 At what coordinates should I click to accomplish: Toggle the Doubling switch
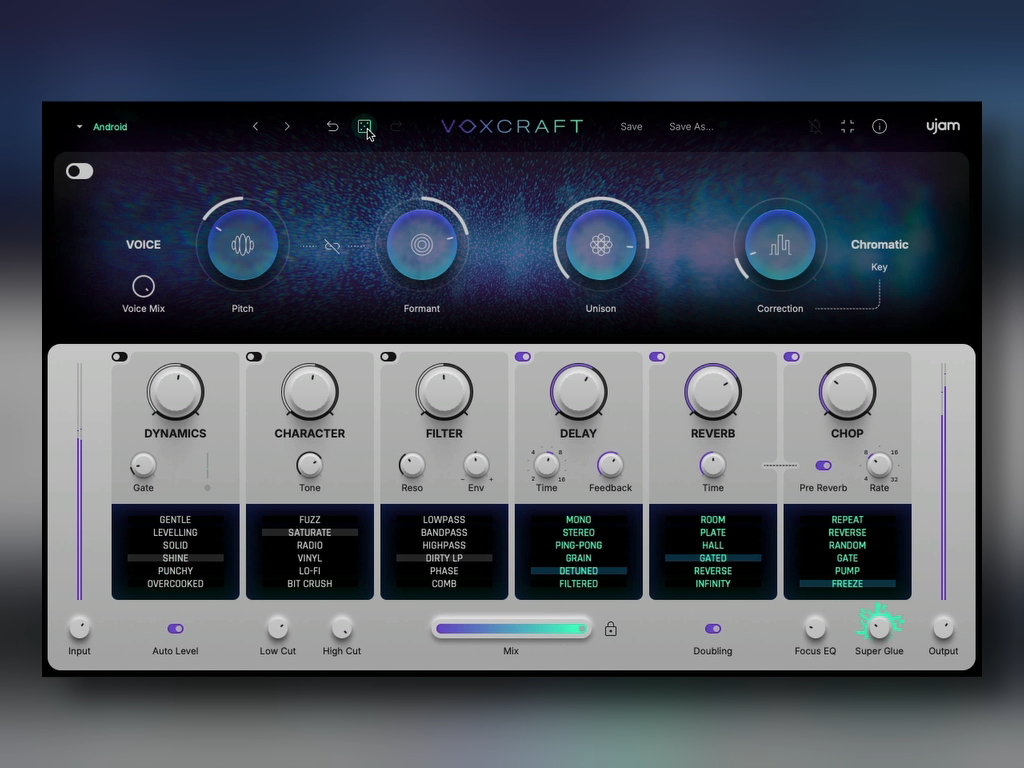(713, 629)
